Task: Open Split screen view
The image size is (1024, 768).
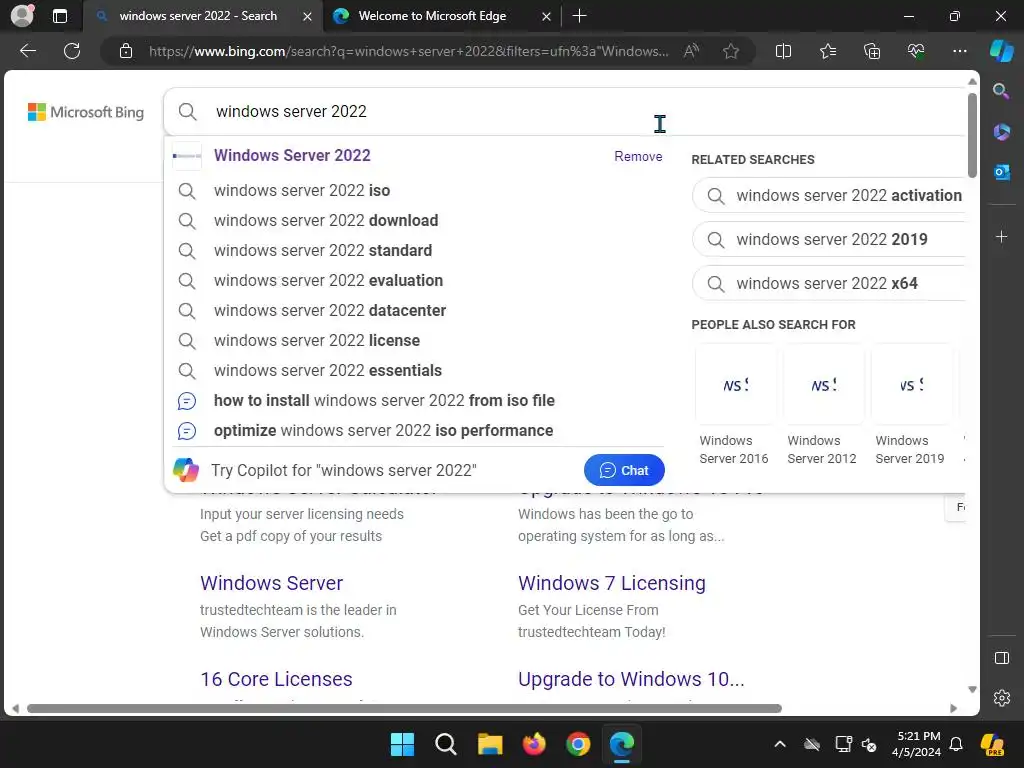Action: pyautogui.click(x=783, y=51)
